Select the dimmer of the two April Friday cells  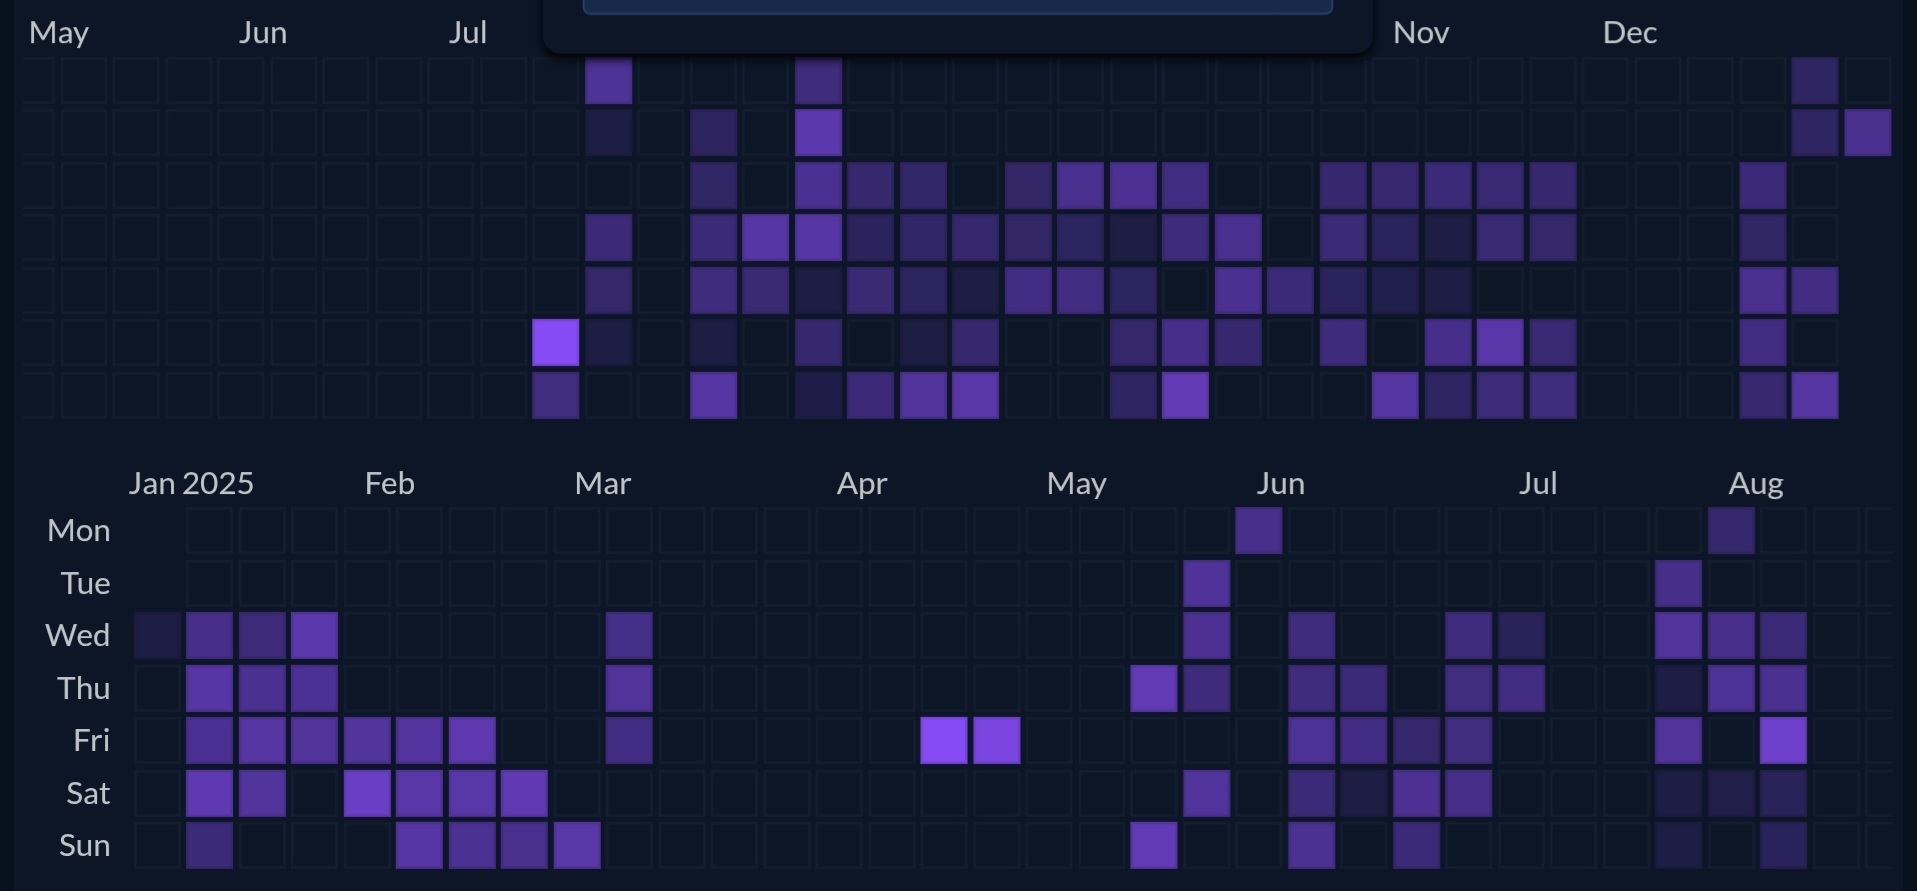[997, 741]
